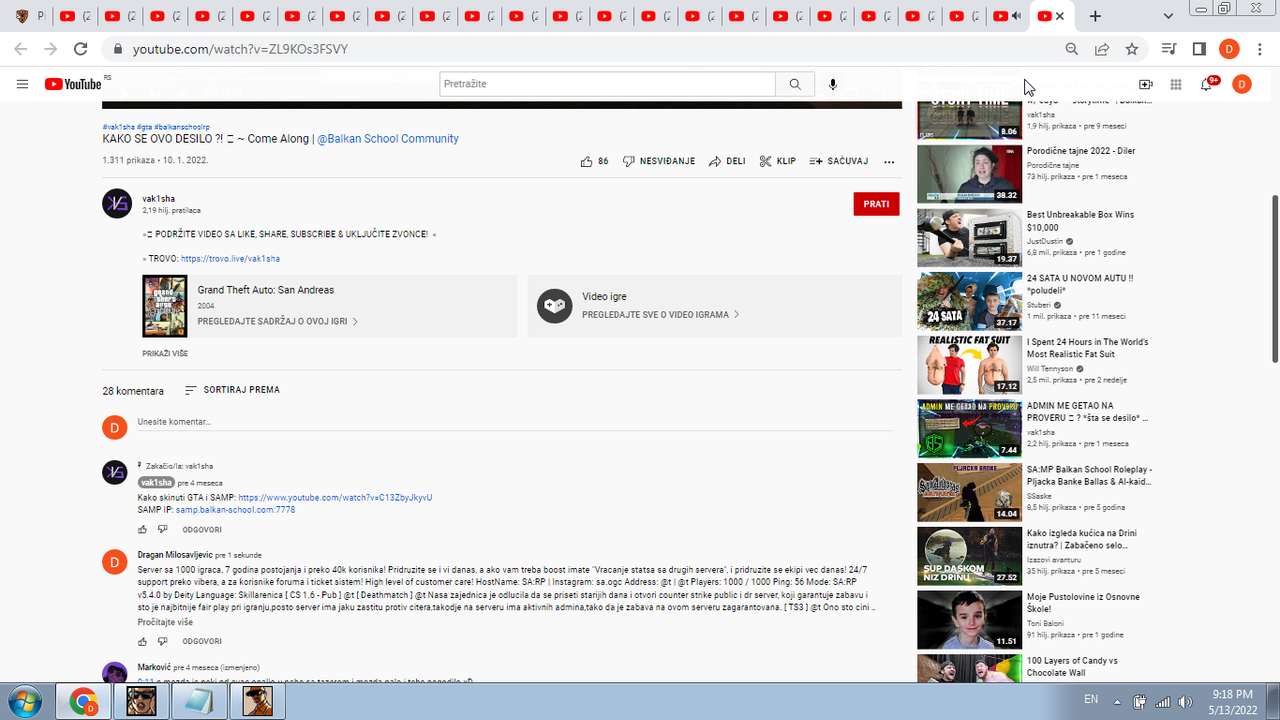Open PREGLEDAJTE SVE O VIDEO IGRAMA
The image size is (1280, 720).
pyautogui.click(x=661, y=315)
